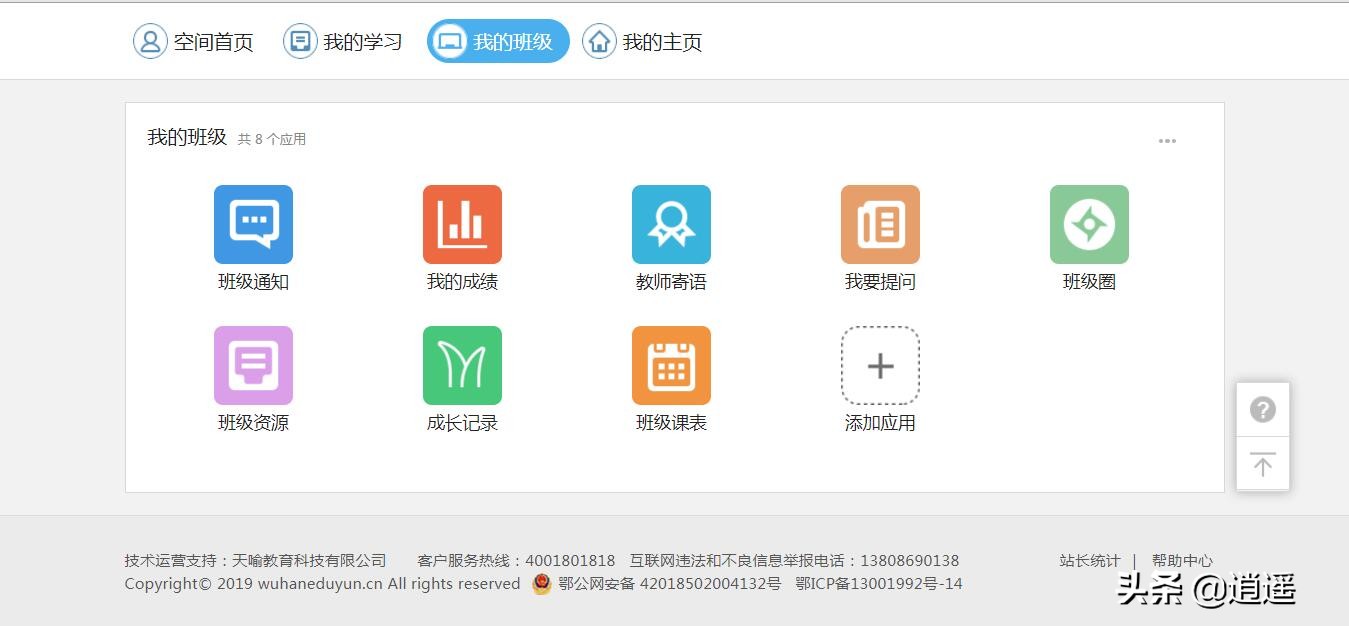
Task: Click the 添加应用 plus tile
Action: (x=880, y=365)
